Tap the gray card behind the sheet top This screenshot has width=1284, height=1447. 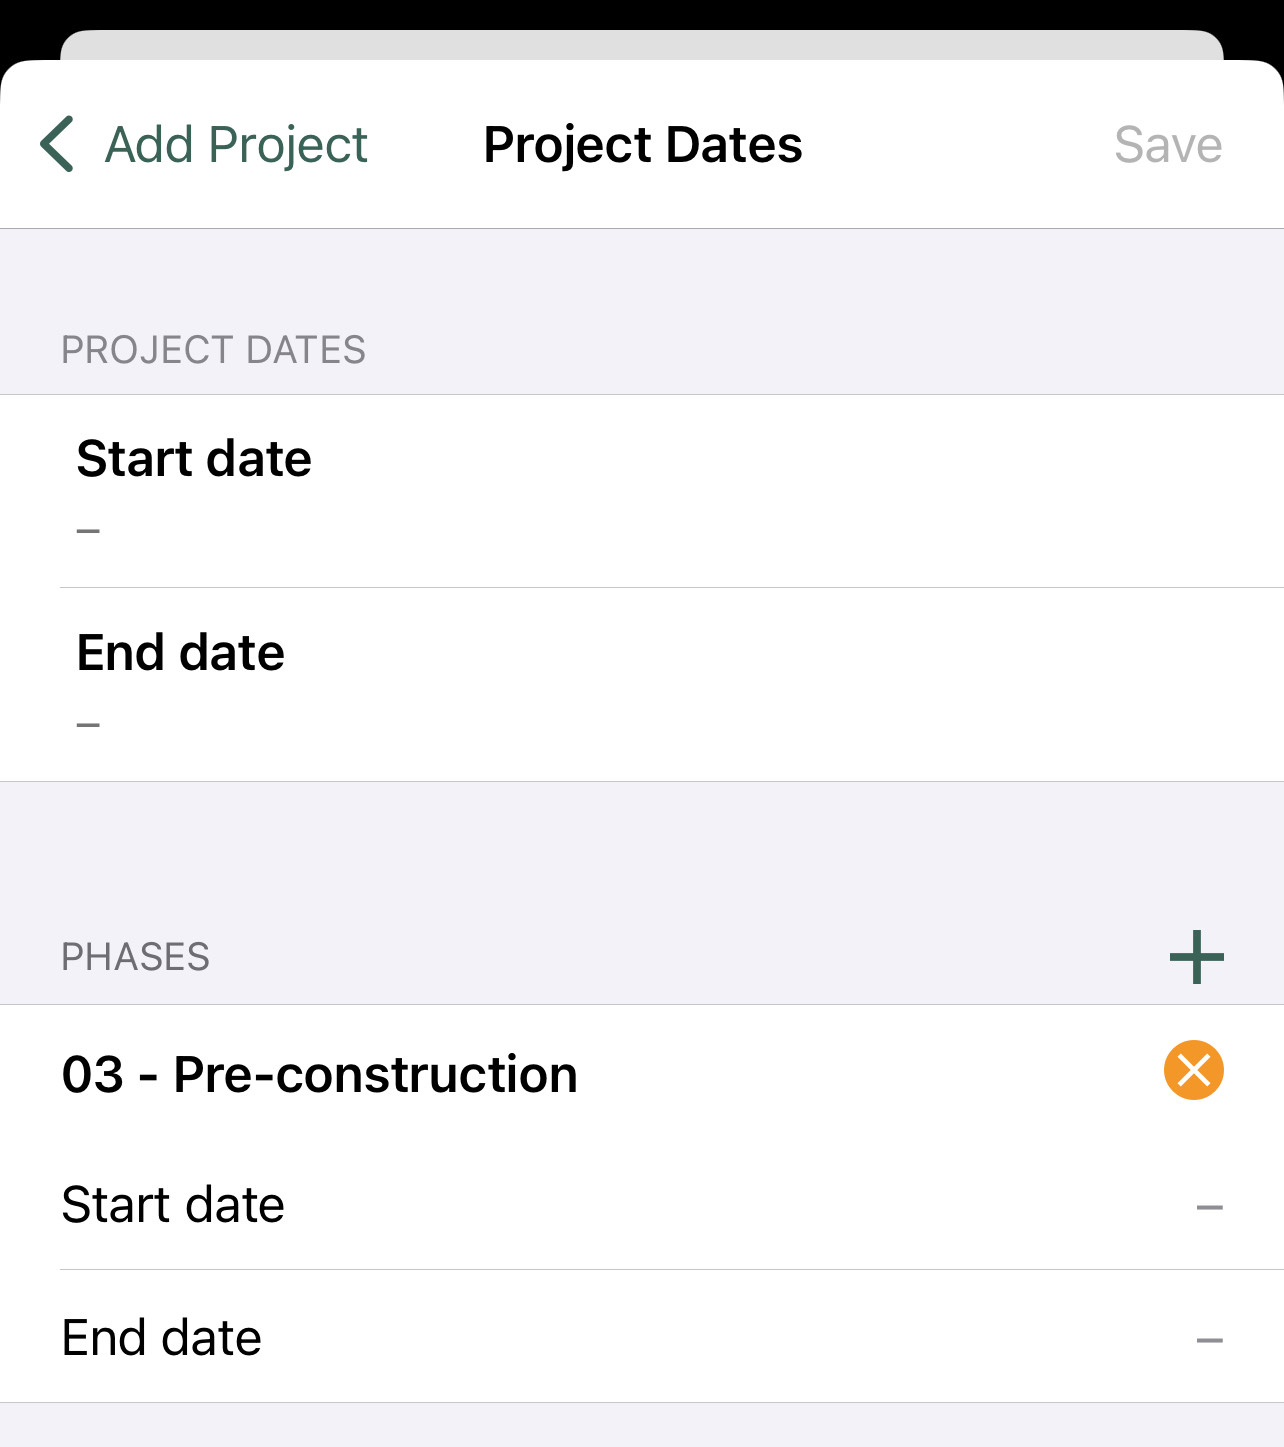tap(642, 44)
